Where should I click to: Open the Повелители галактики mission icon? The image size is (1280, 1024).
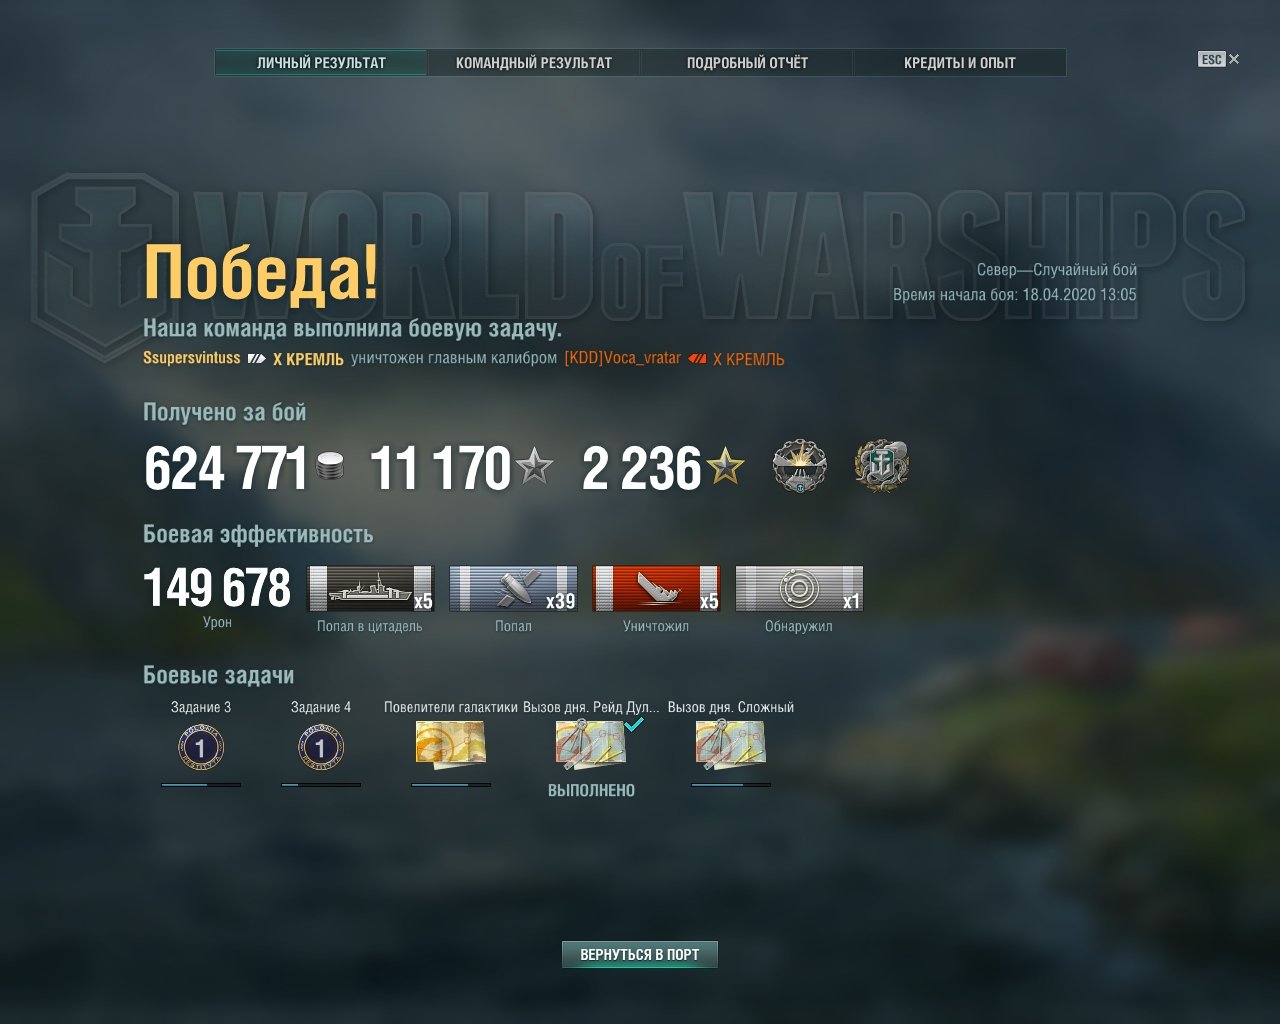click(451, 745)
